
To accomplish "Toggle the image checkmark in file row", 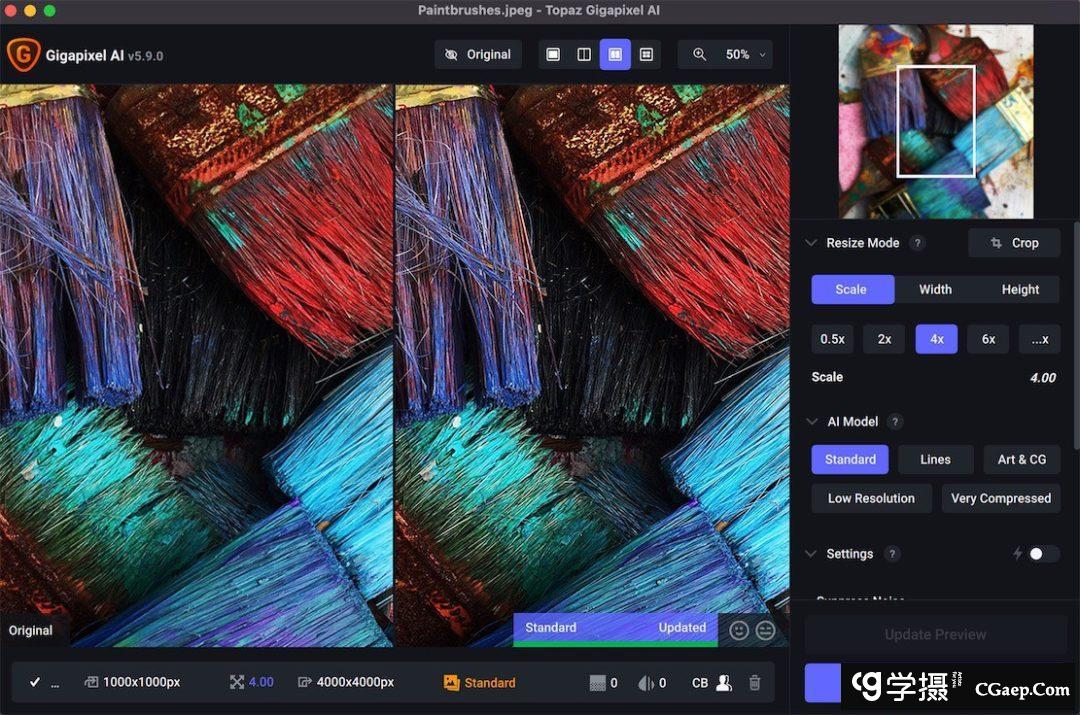I will pos(35,683).
